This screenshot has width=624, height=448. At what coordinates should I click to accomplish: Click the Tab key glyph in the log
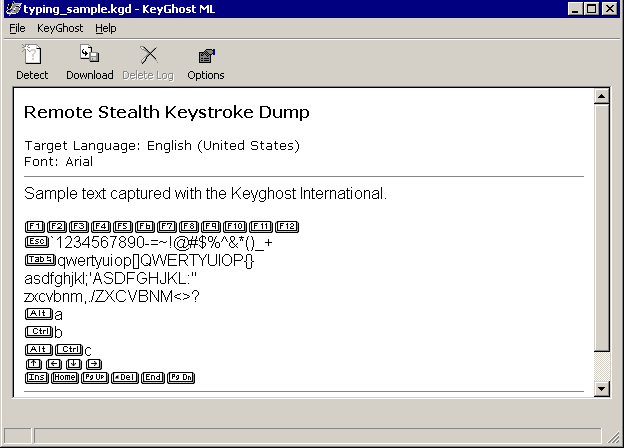tap(40, 260)
